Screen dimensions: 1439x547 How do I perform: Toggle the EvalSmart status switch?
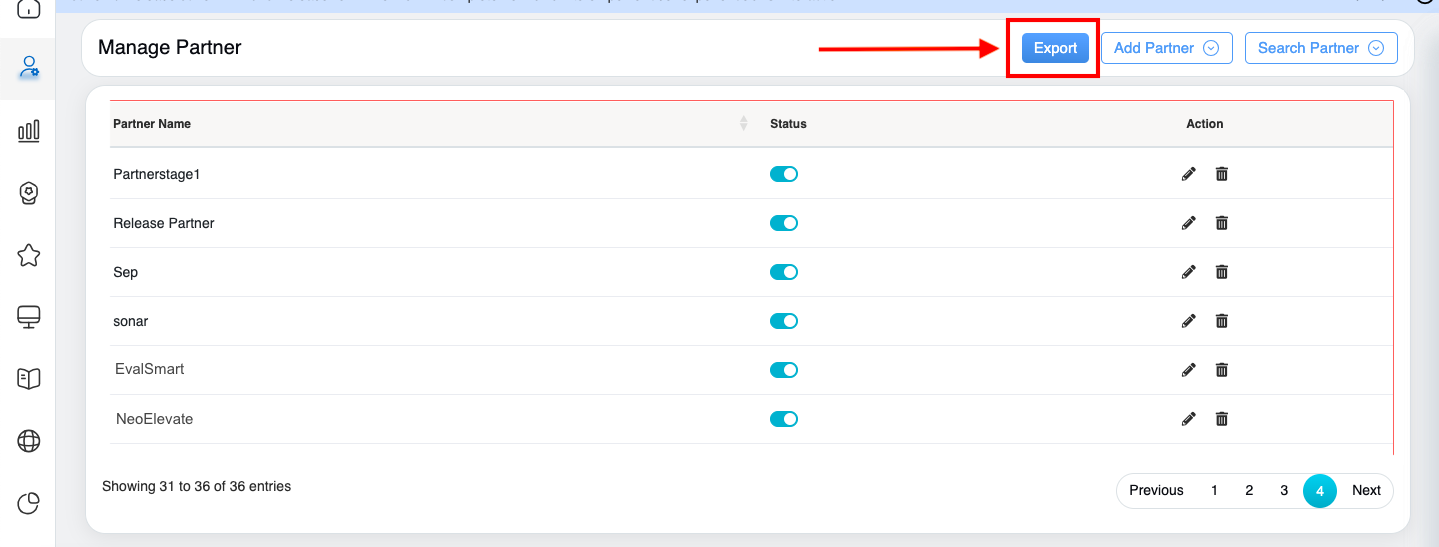[783, 370]
